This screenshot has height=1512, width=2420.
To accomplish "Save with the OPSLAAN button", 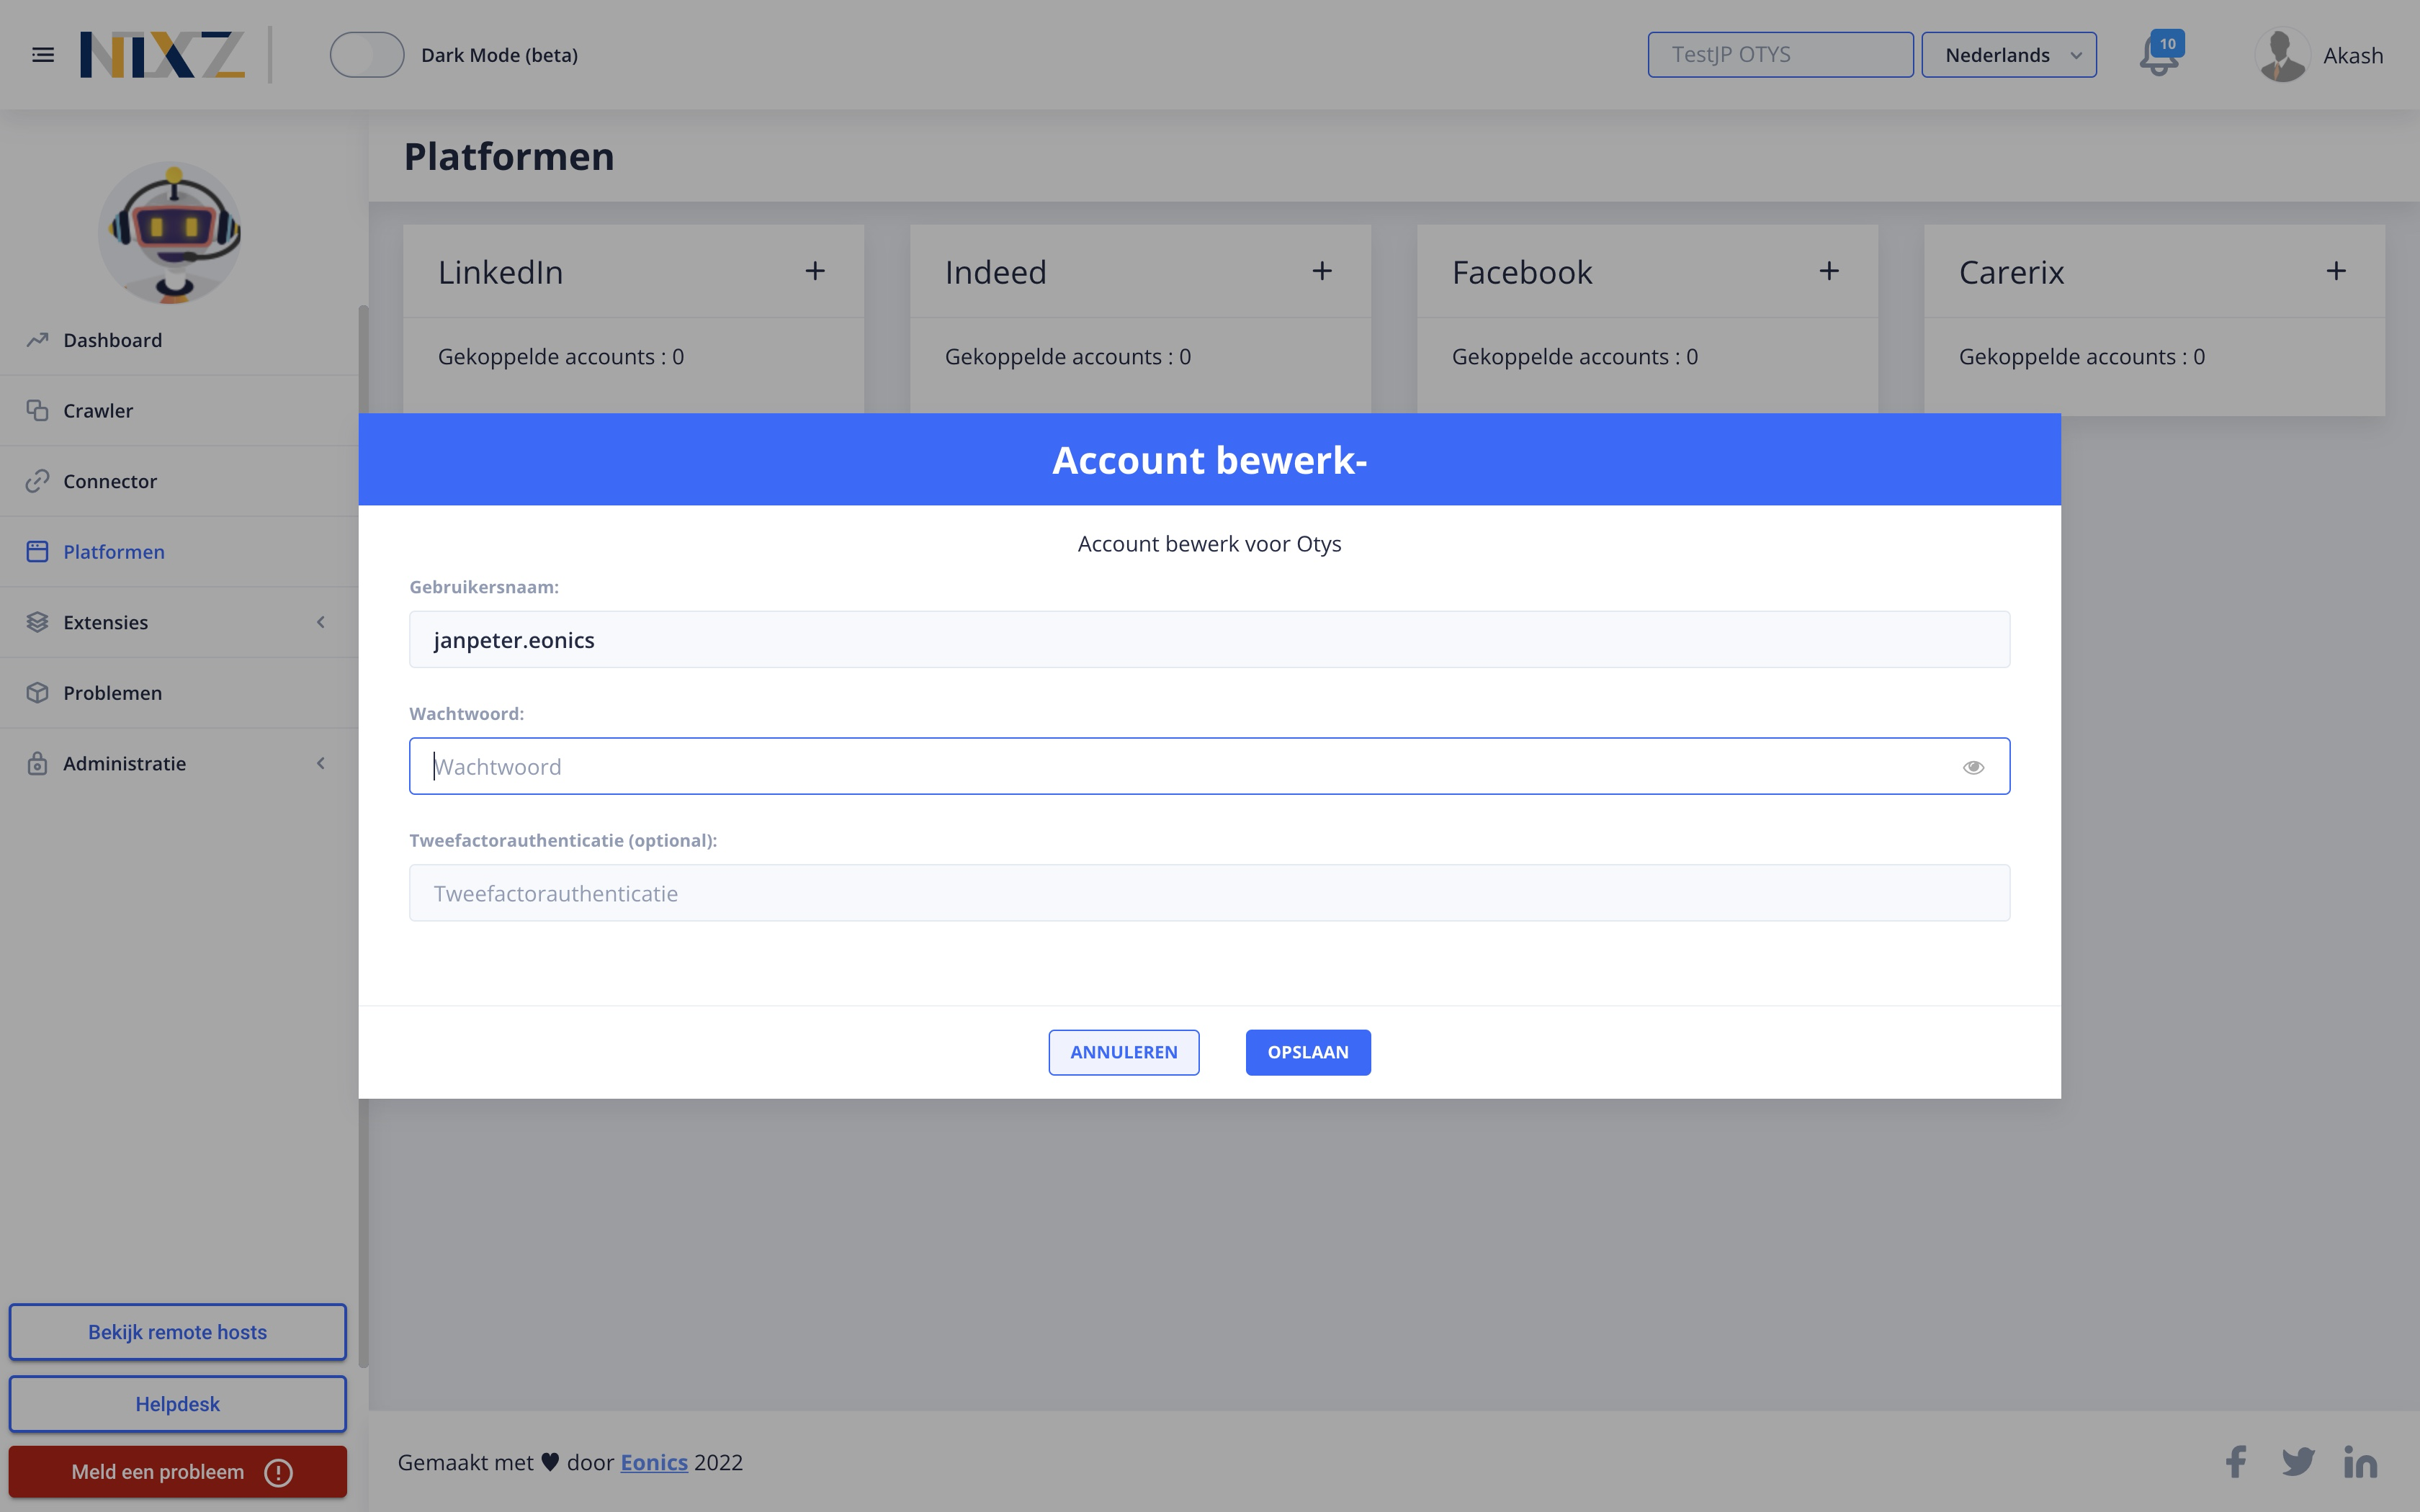I will [x=1308, y=1052].
